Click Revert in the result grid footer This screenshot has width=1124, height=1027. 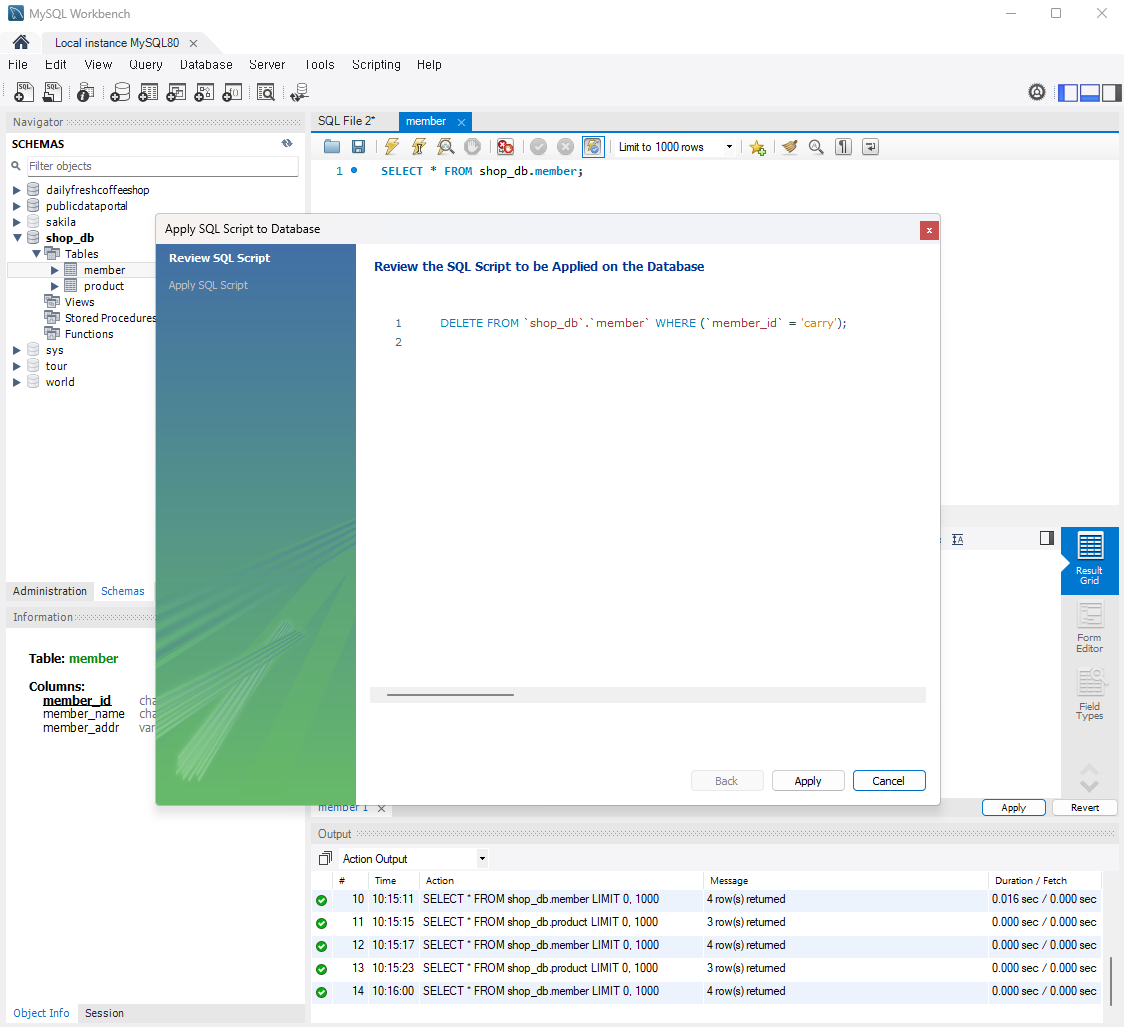coord(1085,808)
